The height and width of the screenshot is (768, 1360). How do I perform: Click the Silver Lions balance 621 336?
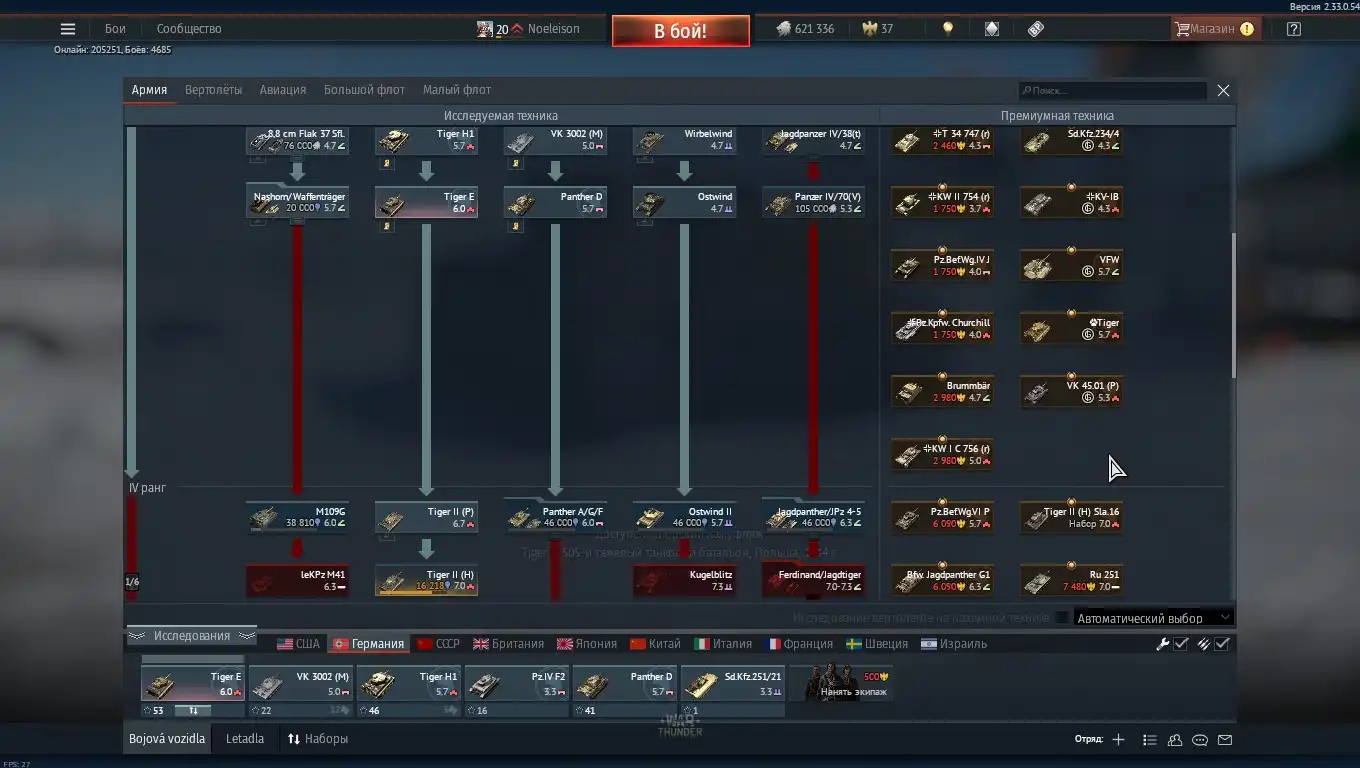pyautogui.click(x=805, y=29)
